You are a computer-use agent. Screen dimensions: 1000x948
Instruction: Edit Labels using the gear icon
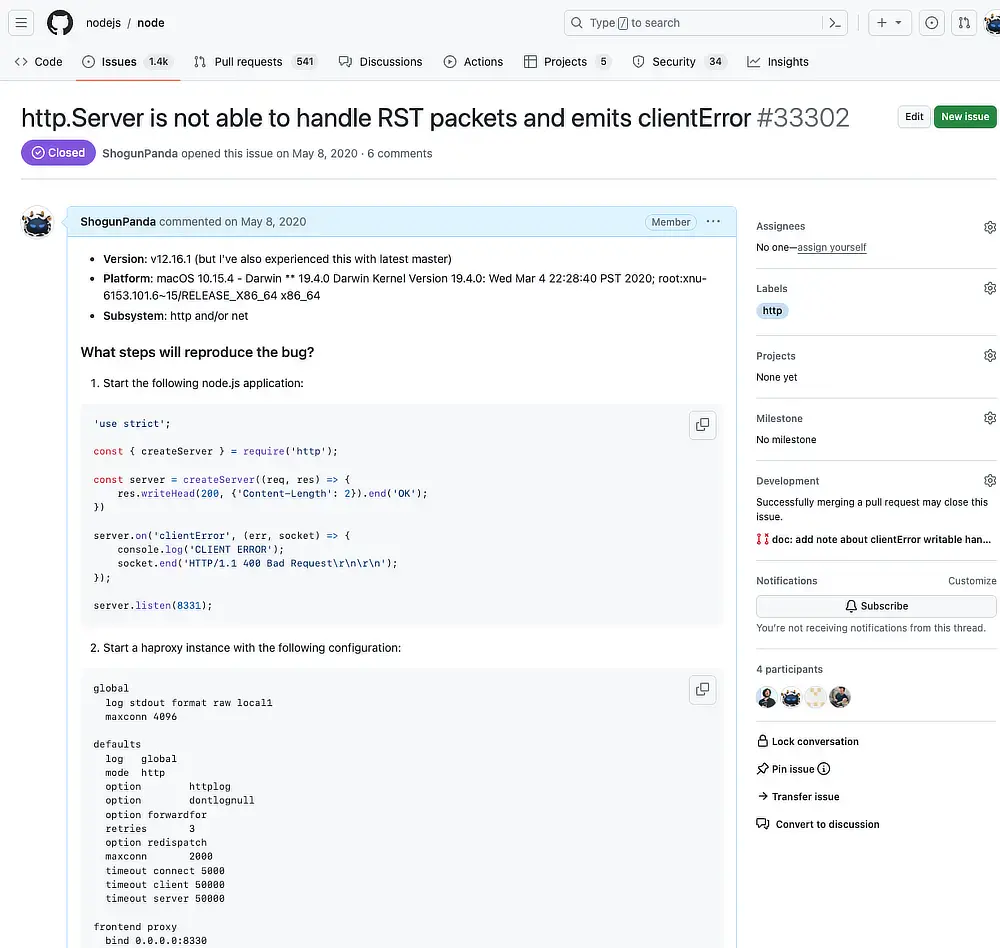pos(989,289)
